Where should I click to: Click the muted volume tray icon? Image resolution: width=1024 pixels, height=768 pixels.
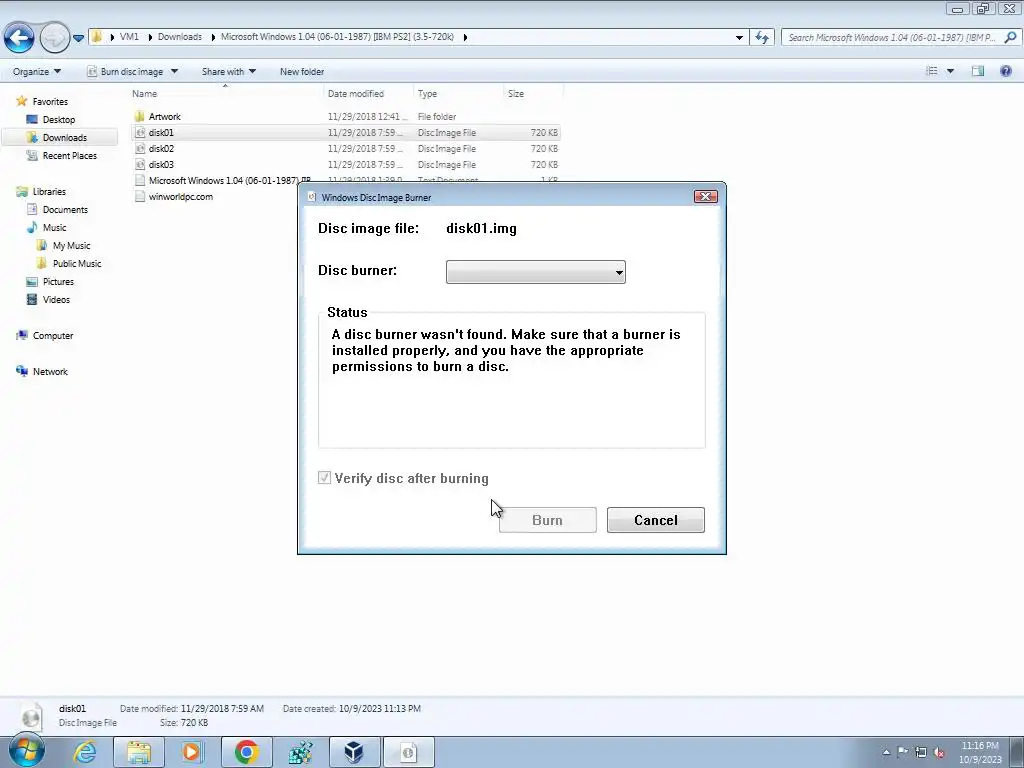coord(939,752)
